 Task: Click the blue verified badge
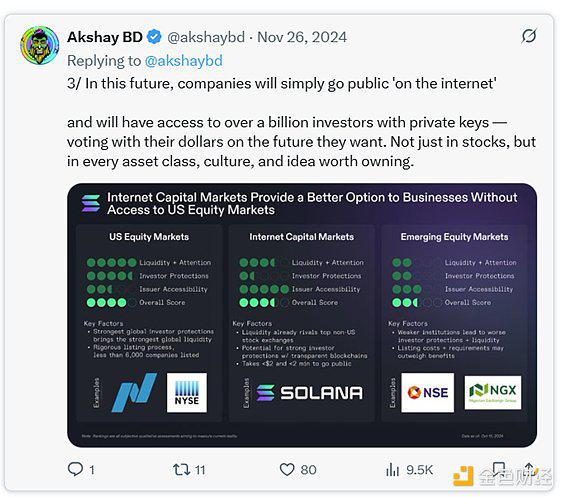(154, 37)
